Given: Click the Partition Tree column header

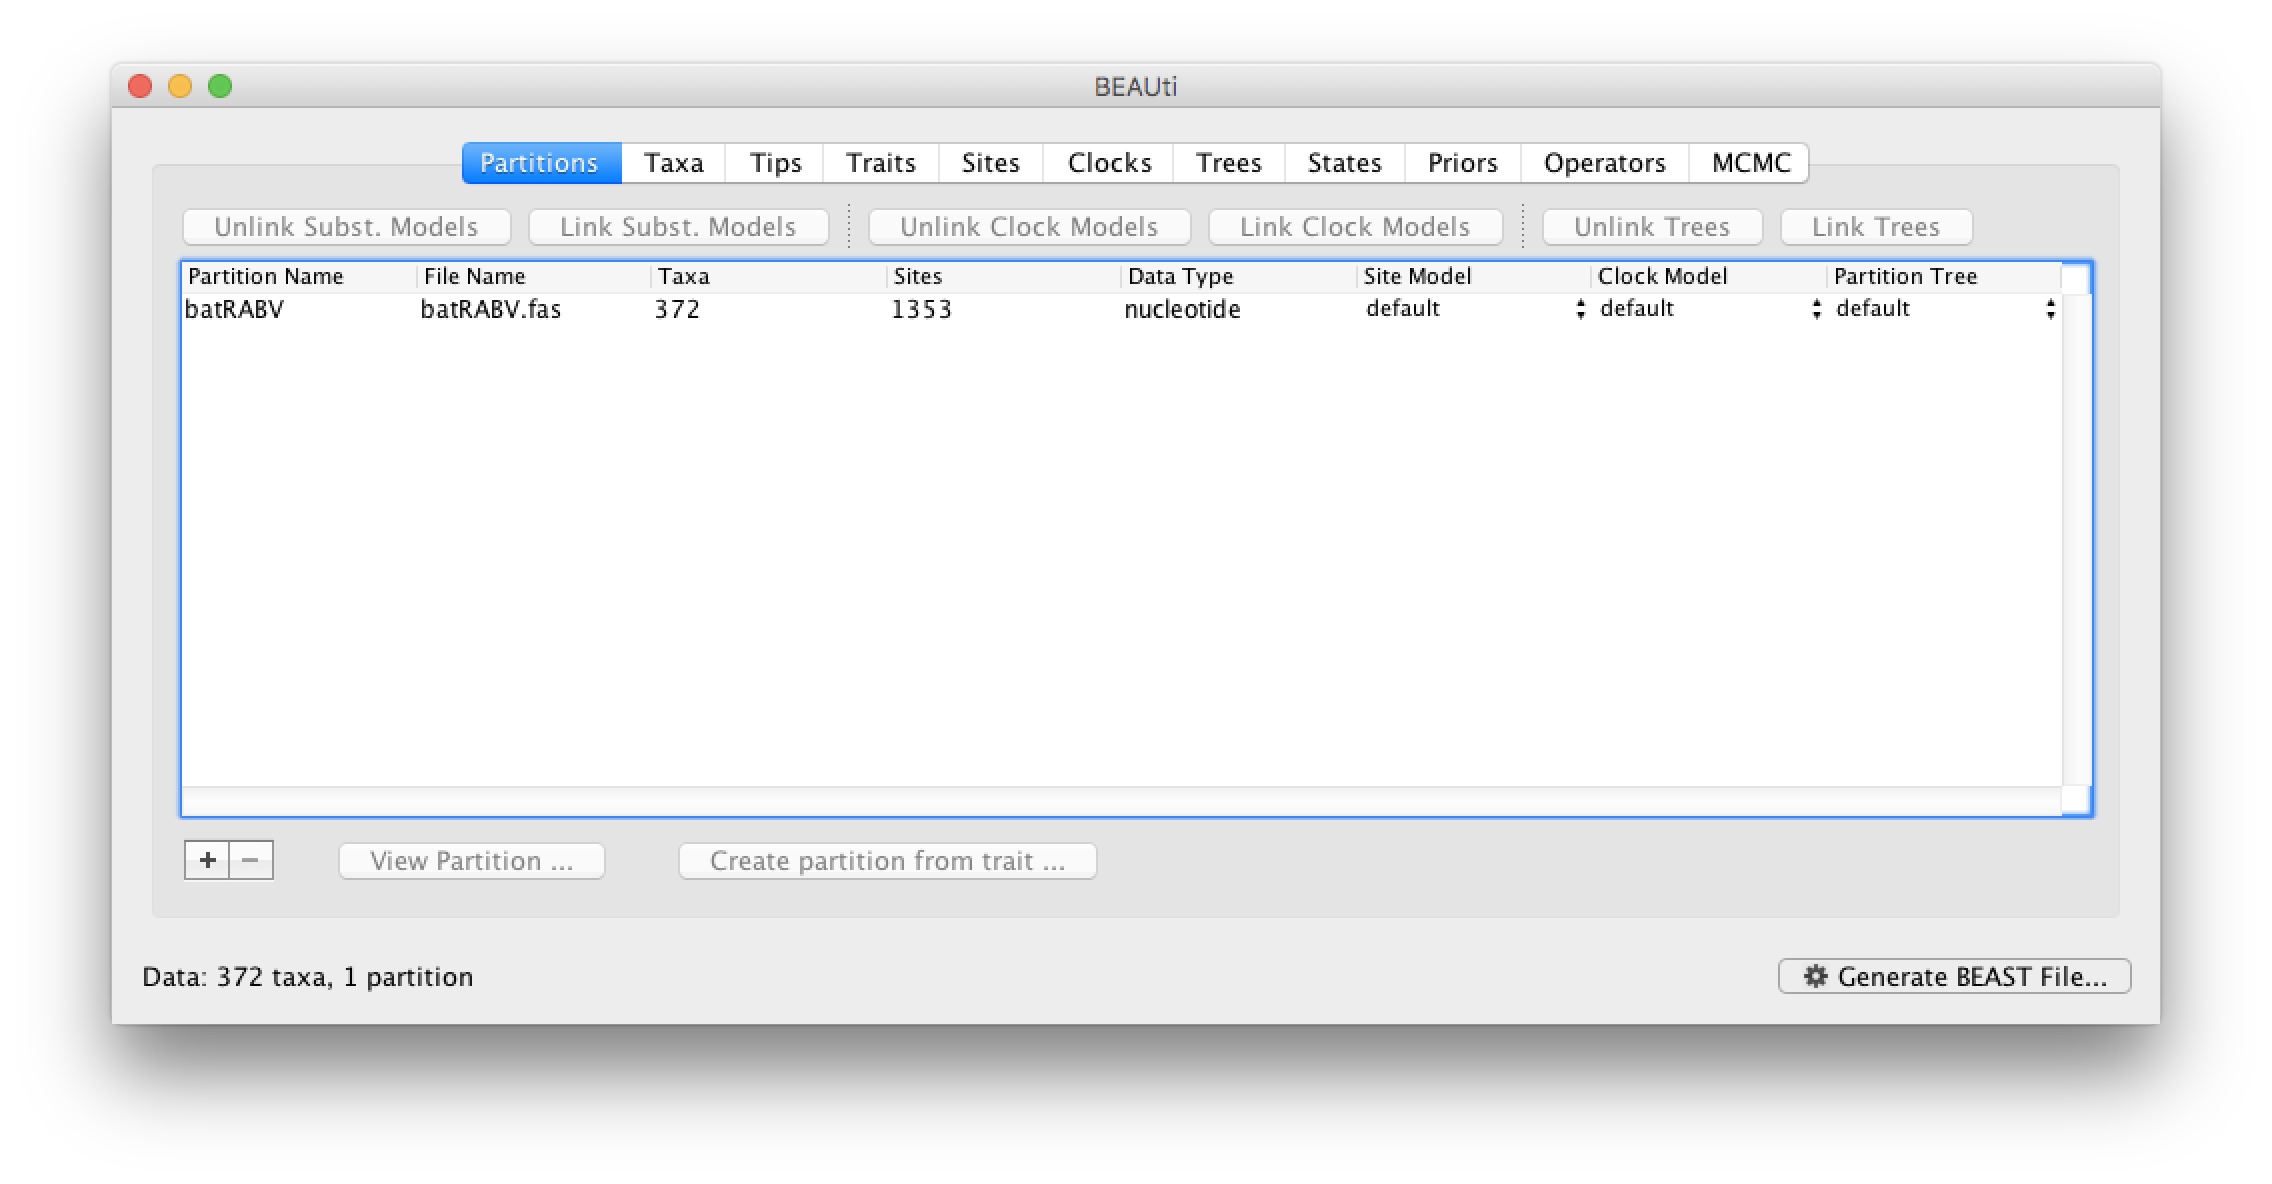Looking at the screenshot, I should [1945, 277].
